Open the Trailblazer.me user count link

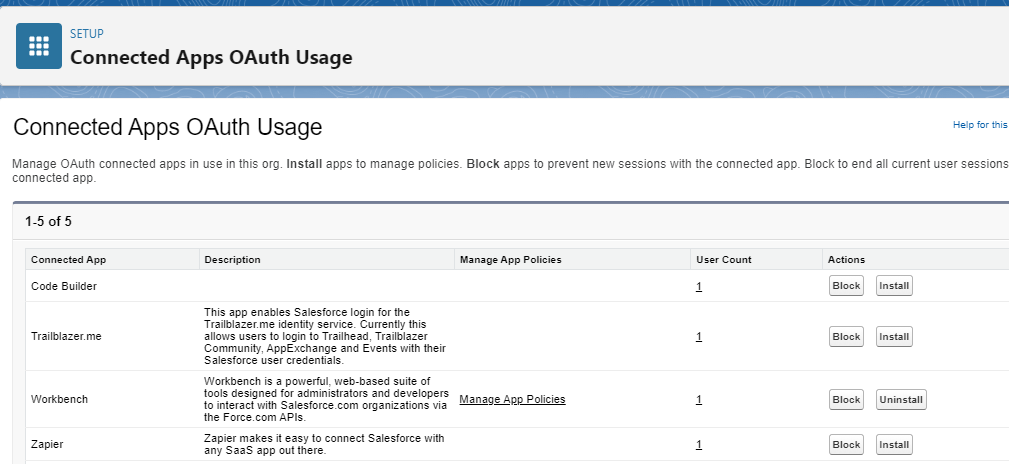point(699,337)
